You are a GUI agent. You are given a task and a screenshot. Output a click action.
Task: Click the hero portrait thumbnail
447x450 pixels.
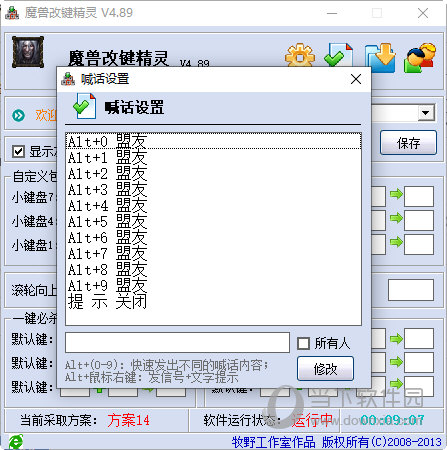[28, 52]
